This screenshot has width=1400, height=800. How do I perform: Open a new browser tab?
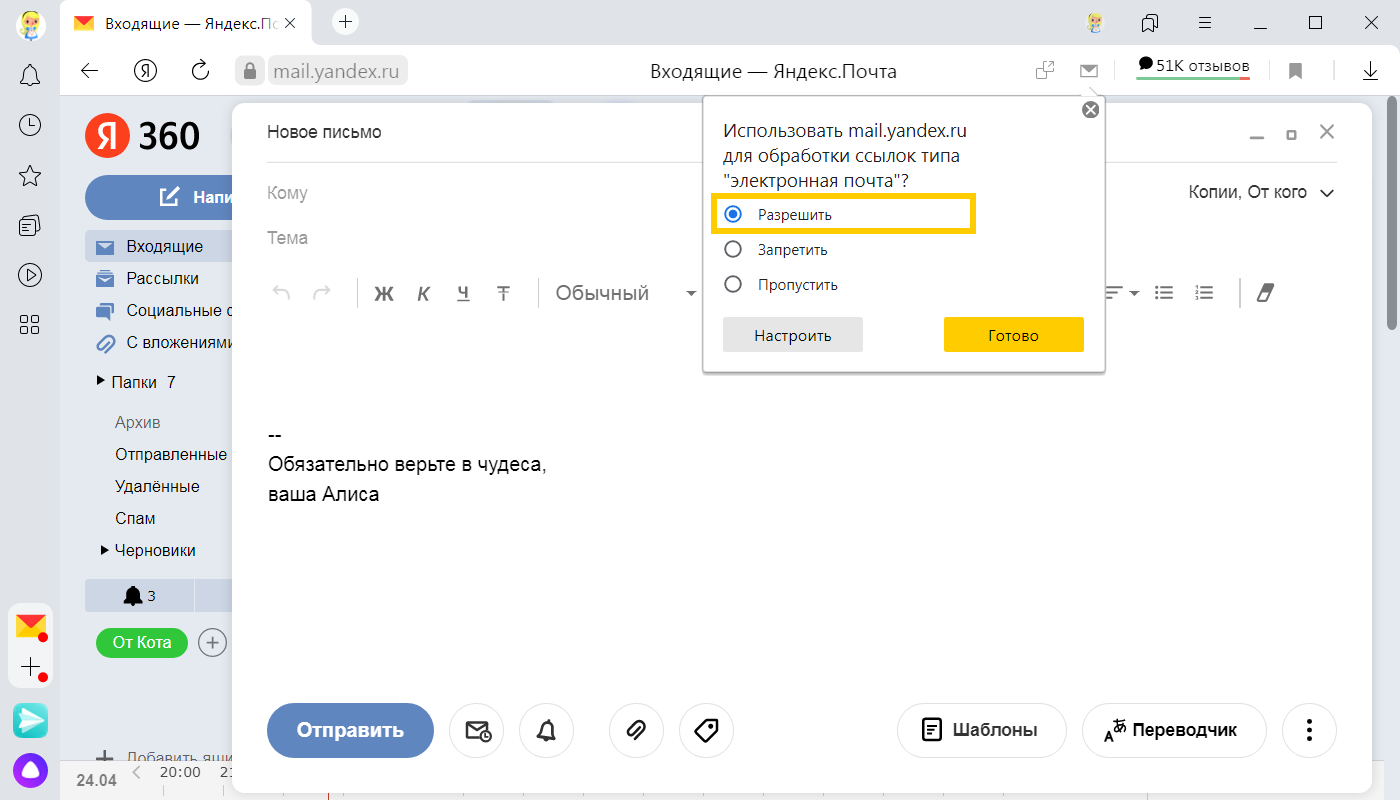point(345,21)
